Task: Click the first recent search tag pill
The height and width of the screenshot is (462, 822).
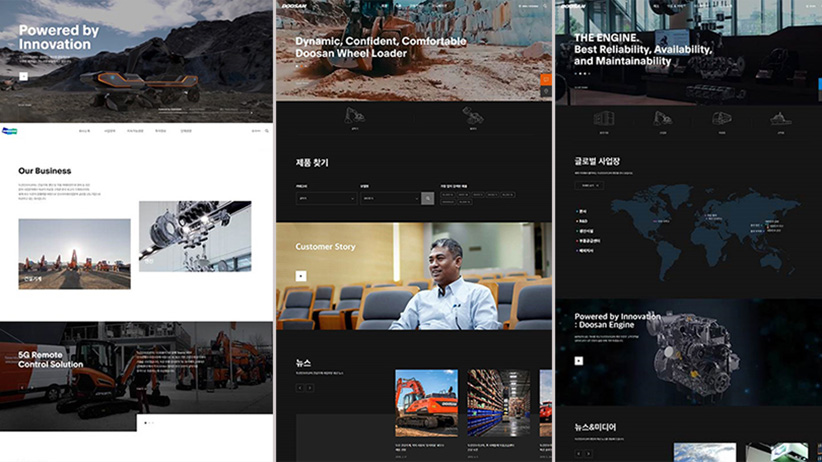Action: [x=448, y=195]
